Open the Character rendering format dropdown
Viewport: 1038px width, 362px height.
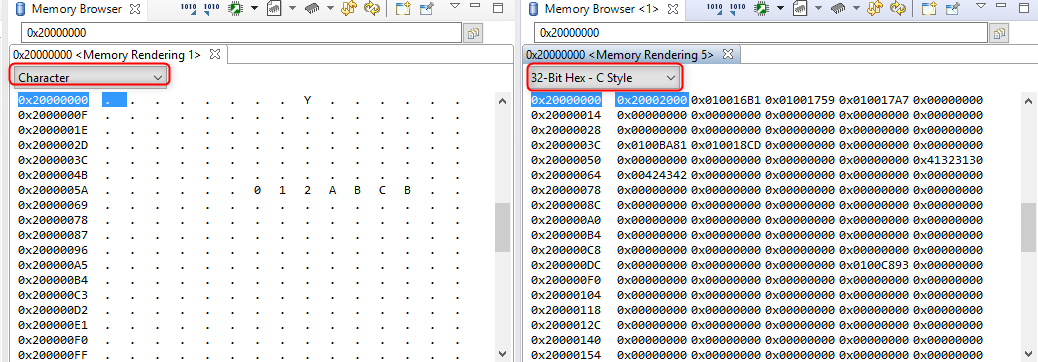(90, 77)
